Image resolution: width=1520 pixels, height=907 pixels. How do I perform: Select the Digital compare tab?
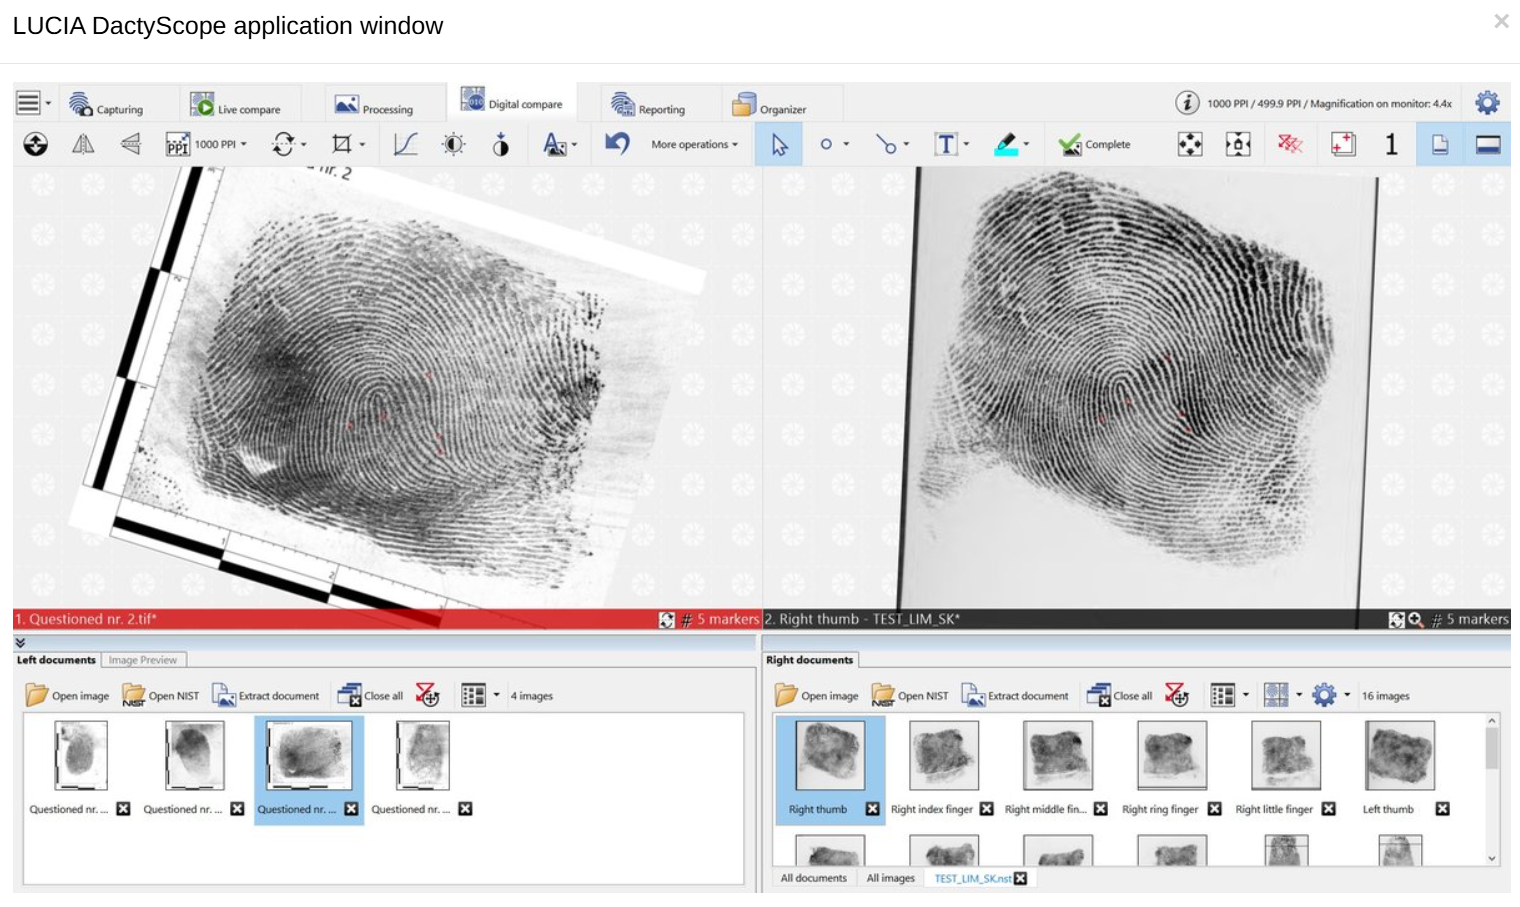click(511, 100)
